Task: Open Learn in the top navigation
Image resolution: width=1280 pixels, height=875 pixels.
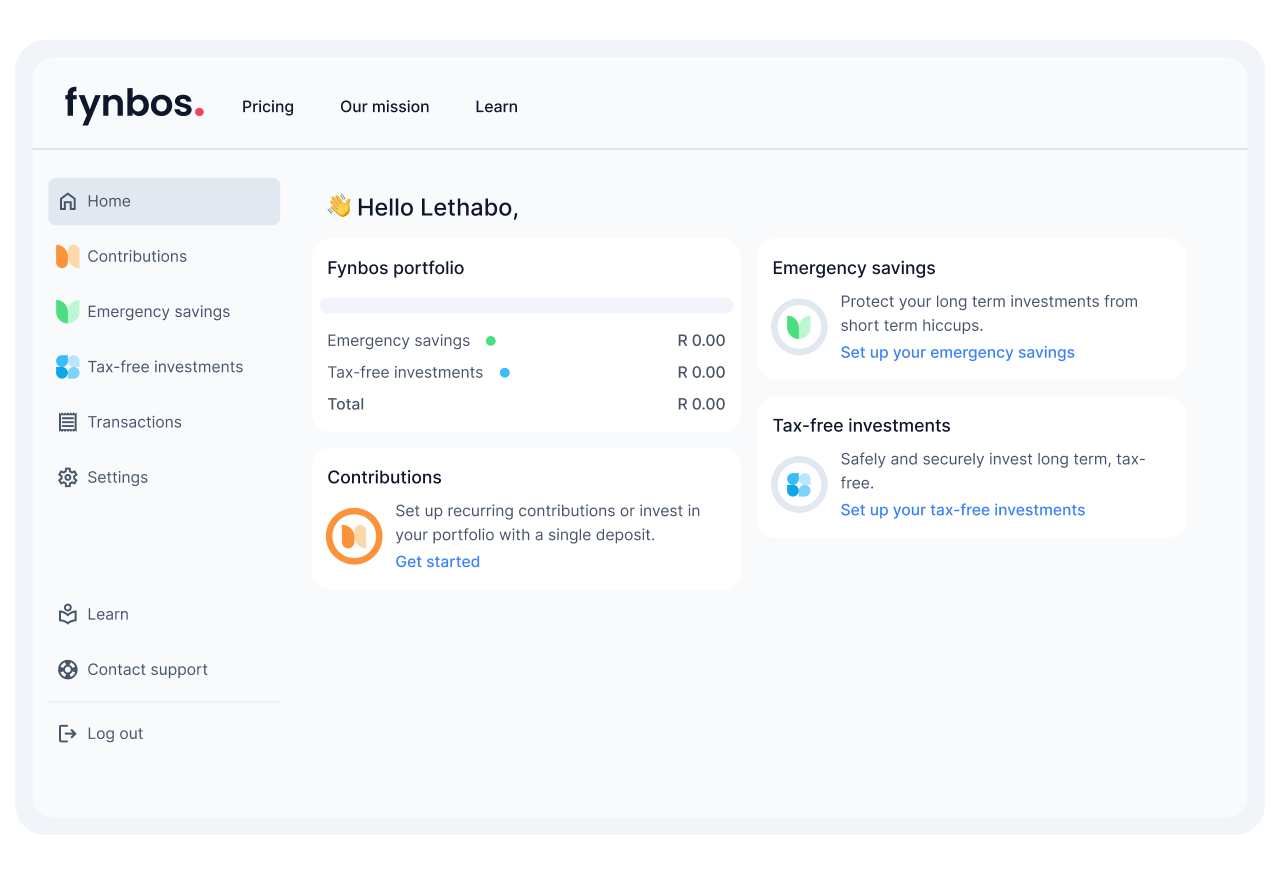Action: [496, 107]
